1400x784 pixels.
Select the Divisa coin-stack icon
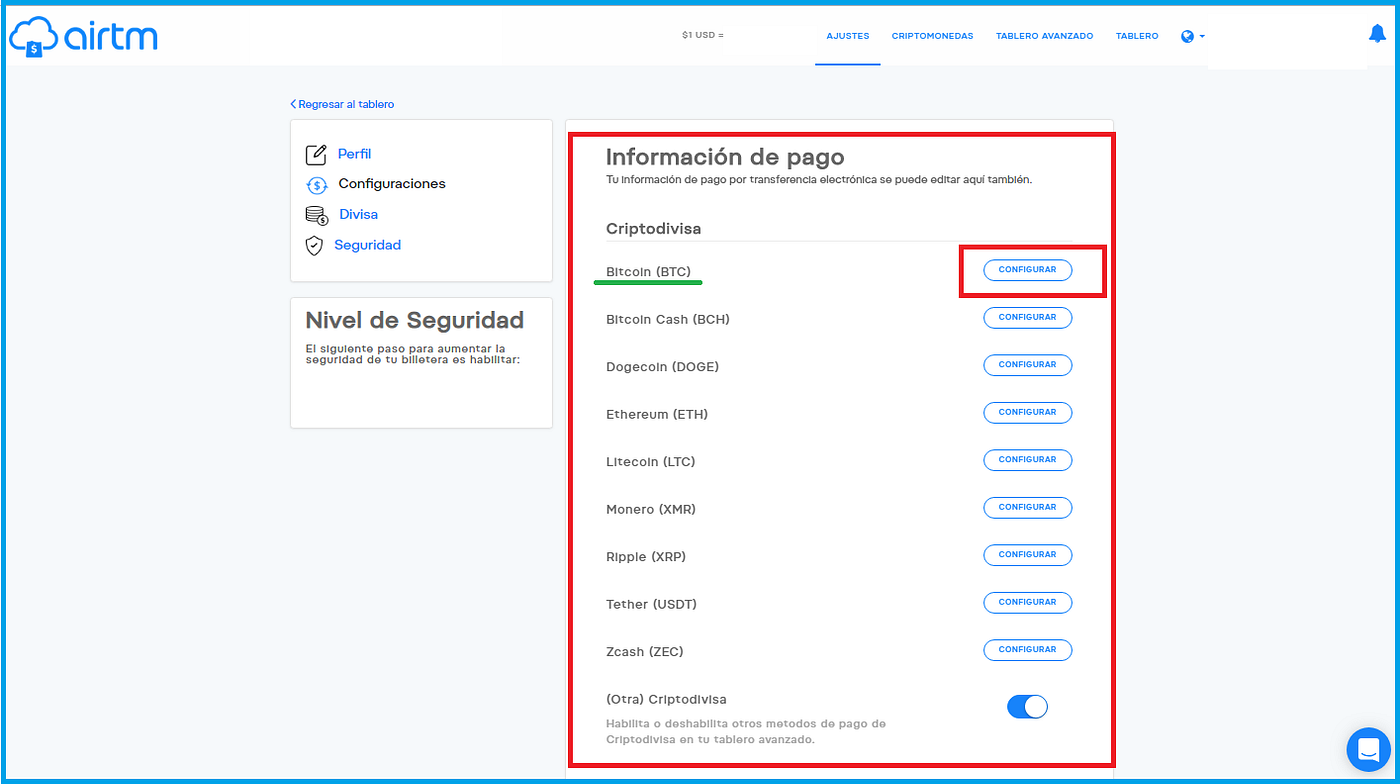(315, 215)
